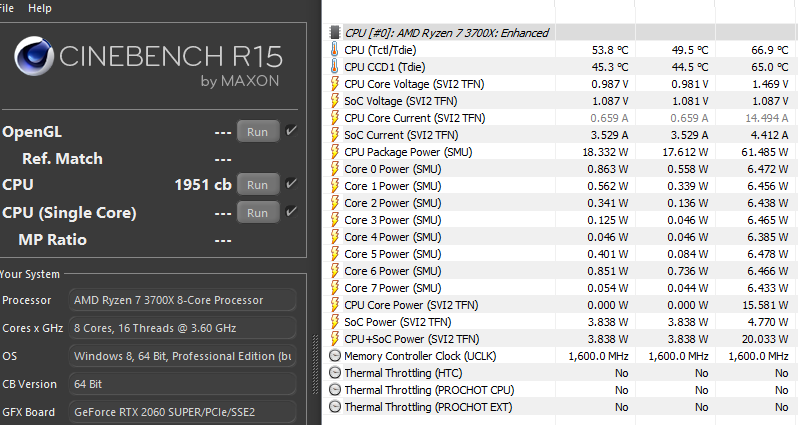The width and height of the screenshot is (798, 425).
Task: Click the Cinebench R15 sphere logo
Action: 34,56
